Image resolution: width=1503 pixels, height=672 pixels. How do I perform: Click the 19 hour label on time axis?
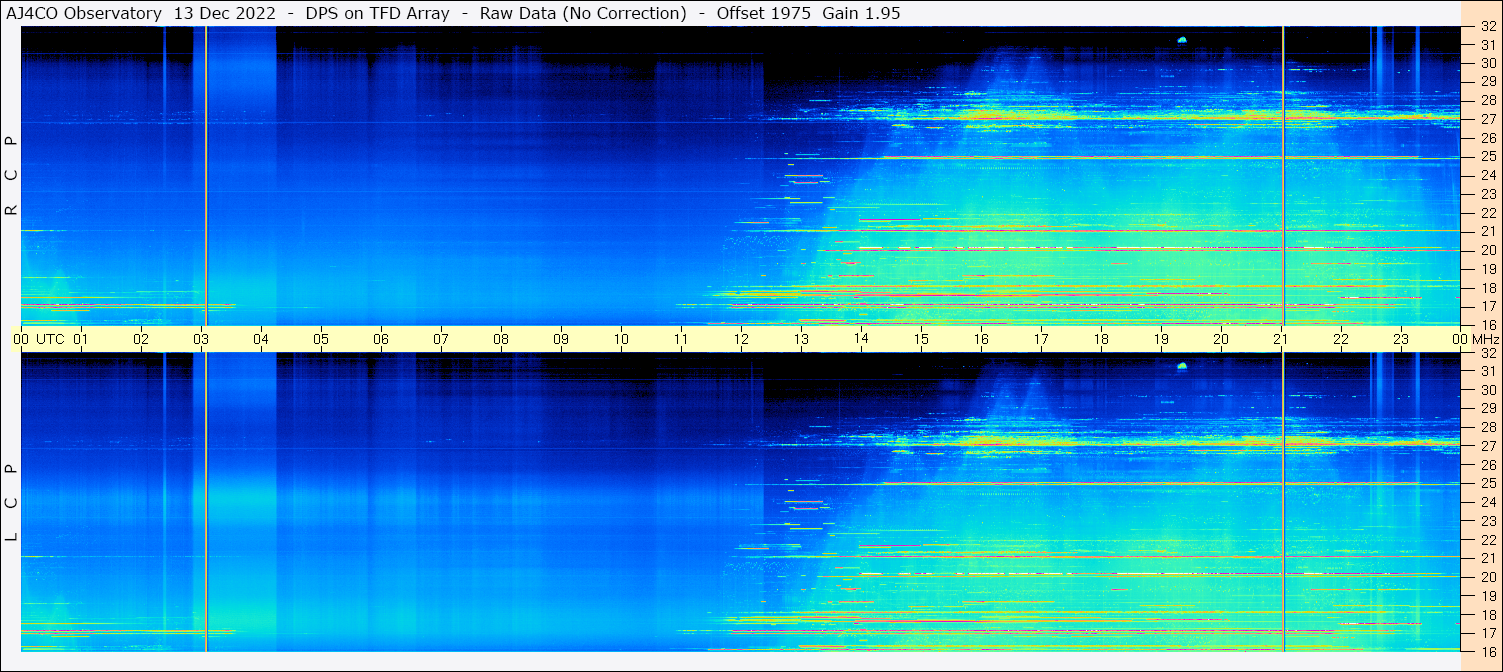click(x=1161, y=339)
